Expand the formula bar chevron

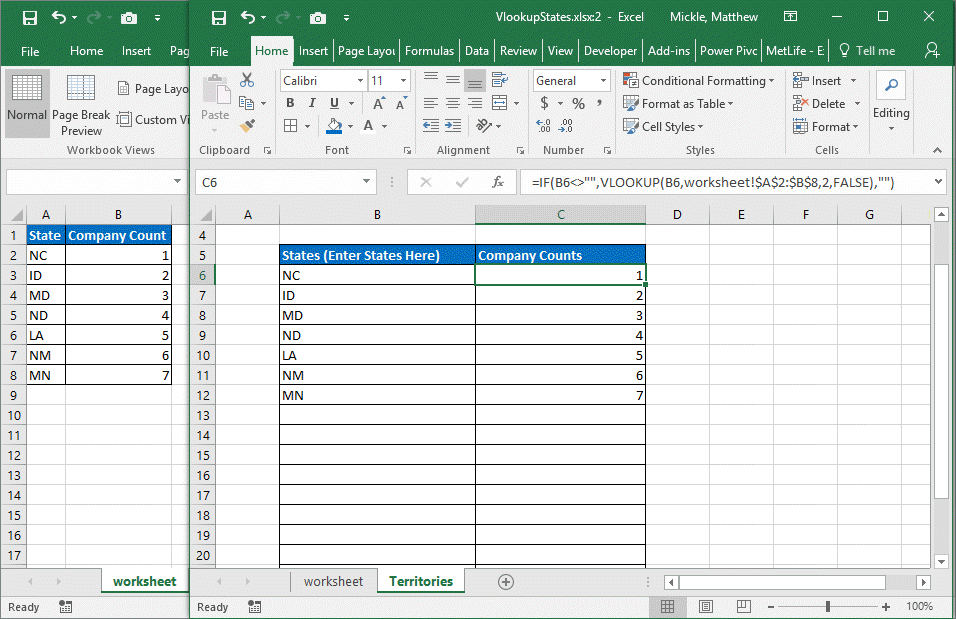939,181
